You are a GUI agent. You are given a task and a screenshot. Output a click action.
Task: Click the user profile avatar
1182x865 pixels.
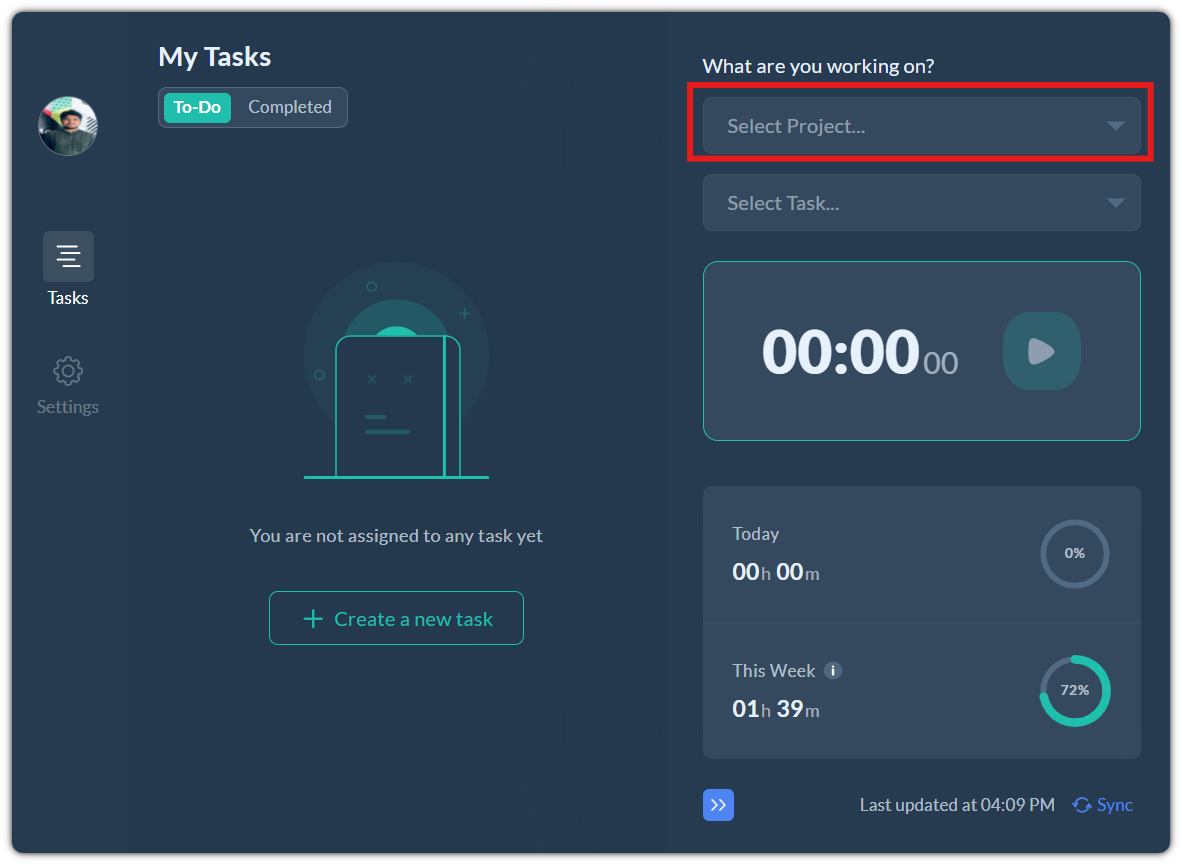pyautogui.click(x=68, y=126)
